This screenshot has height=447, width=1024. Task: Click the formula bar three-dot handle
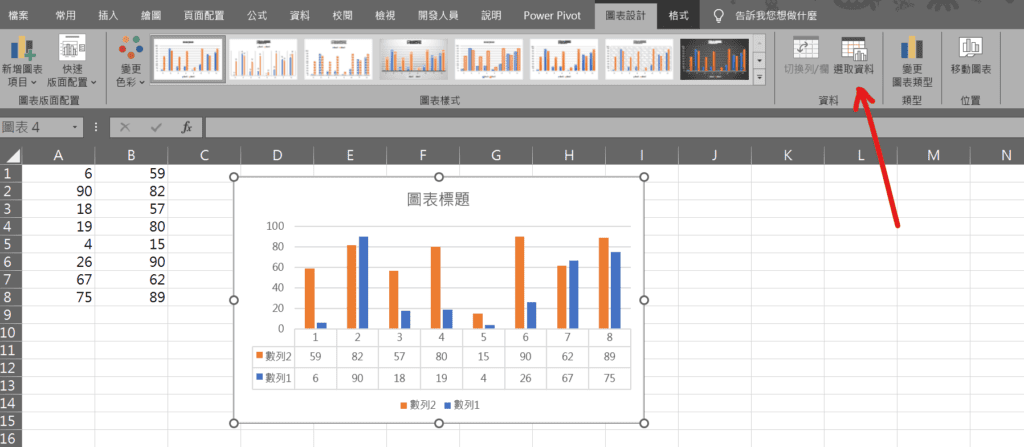pyautogui.click(x=96, y=127)
